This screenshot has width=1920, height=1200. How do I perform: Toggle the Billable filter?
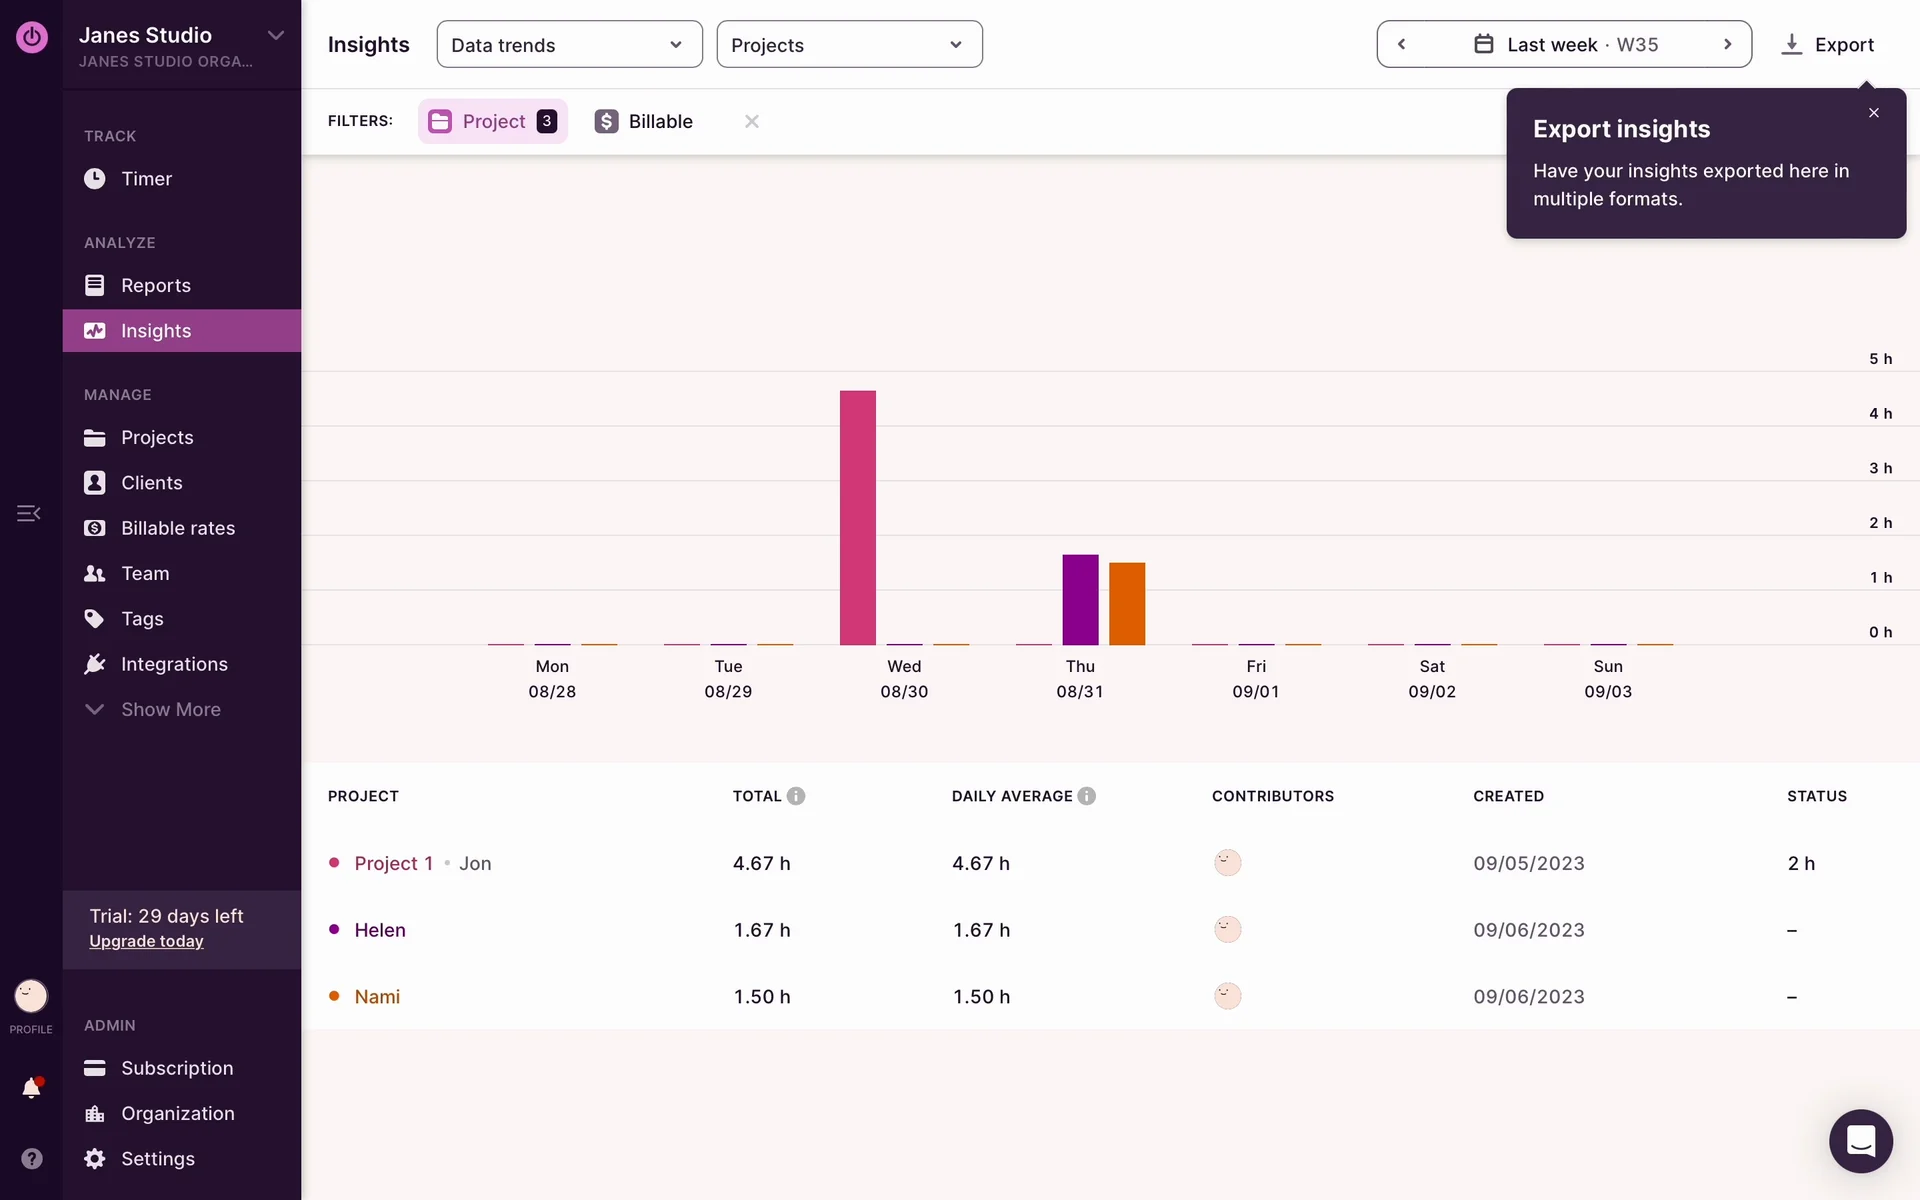click(644, 121)
